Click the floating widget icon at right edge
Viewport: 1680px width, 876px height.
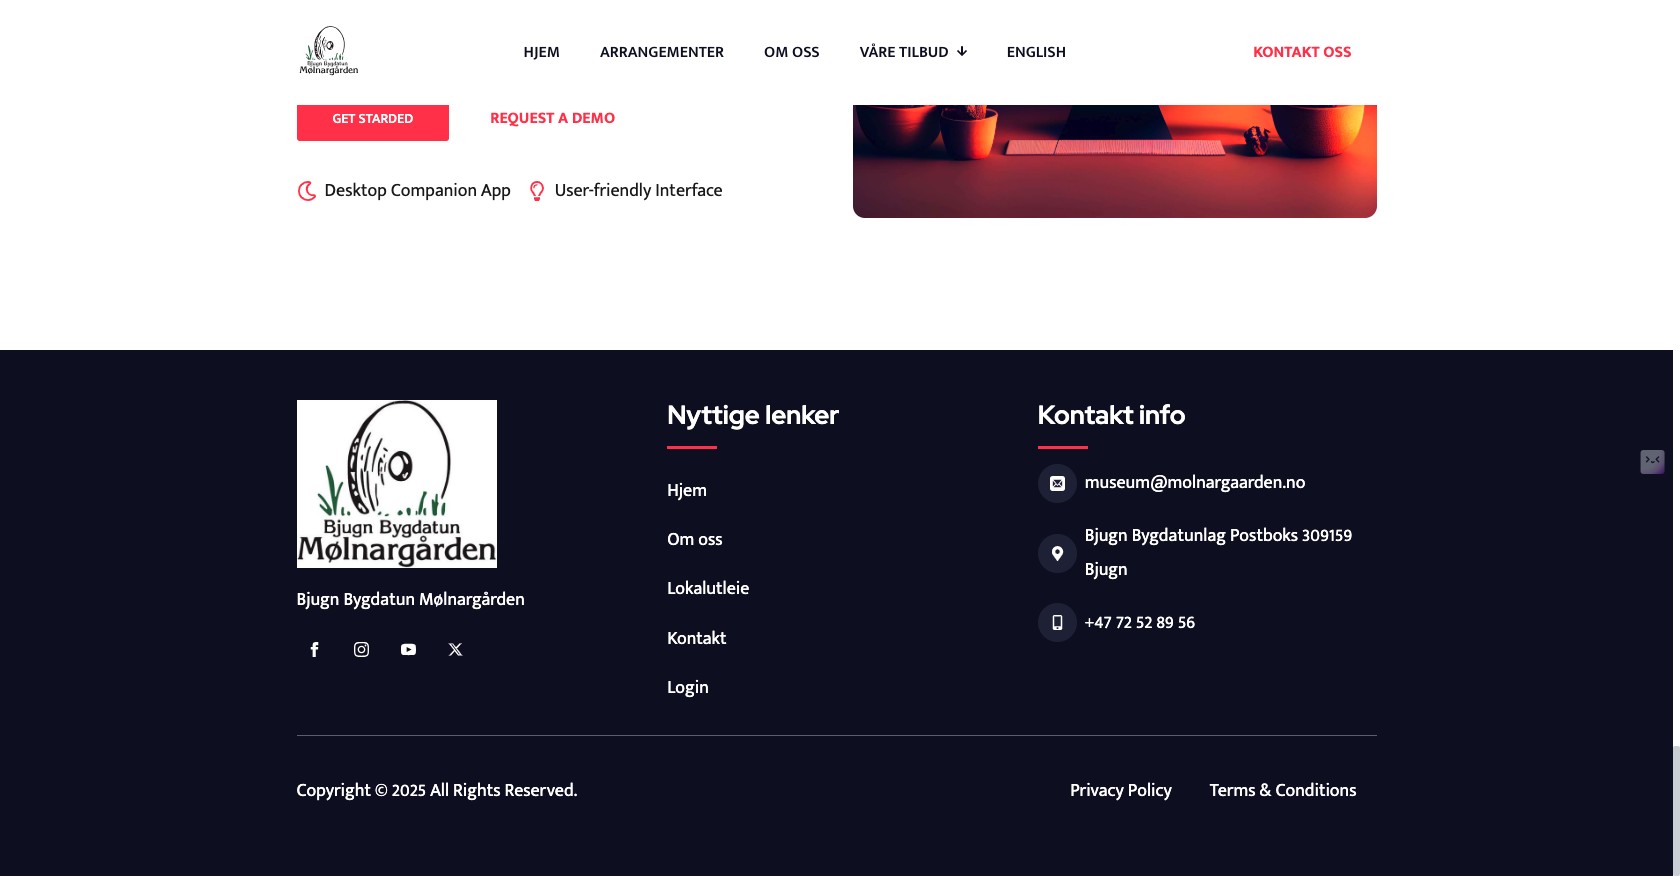tap(1652, 461)
